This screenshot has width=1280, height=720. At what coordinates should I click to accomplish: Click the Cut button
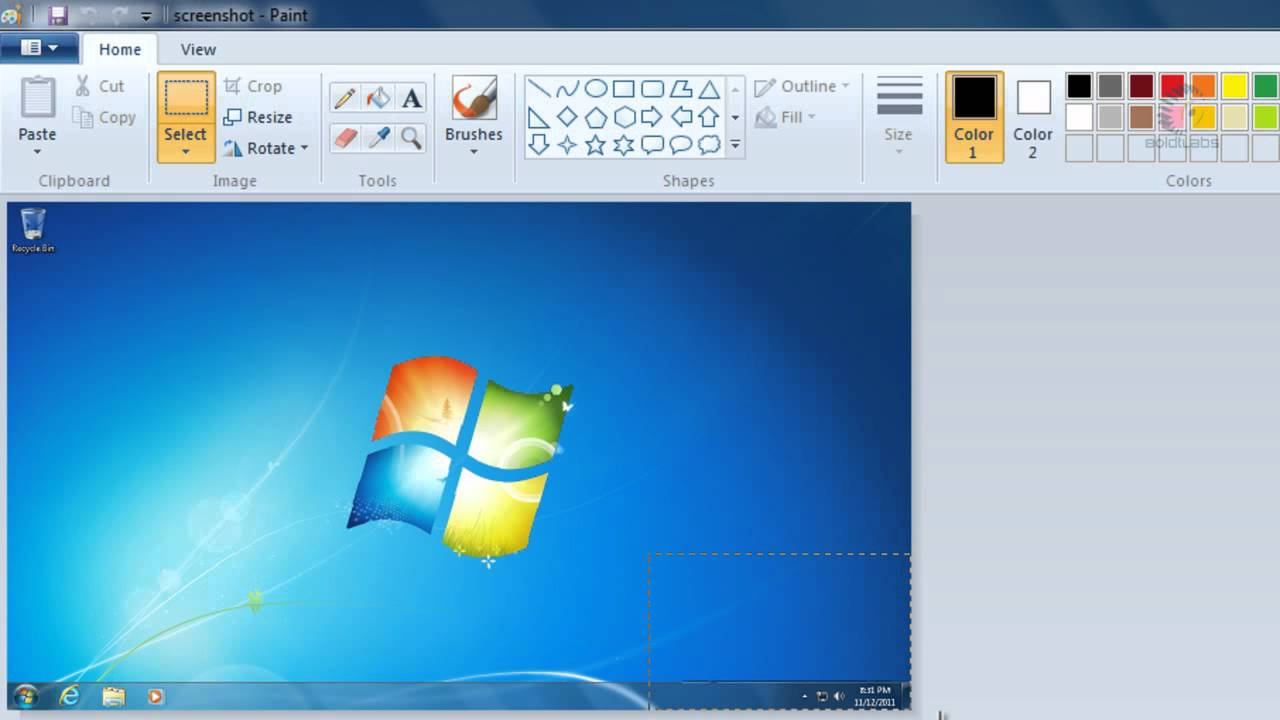click(x=99, y=86)
